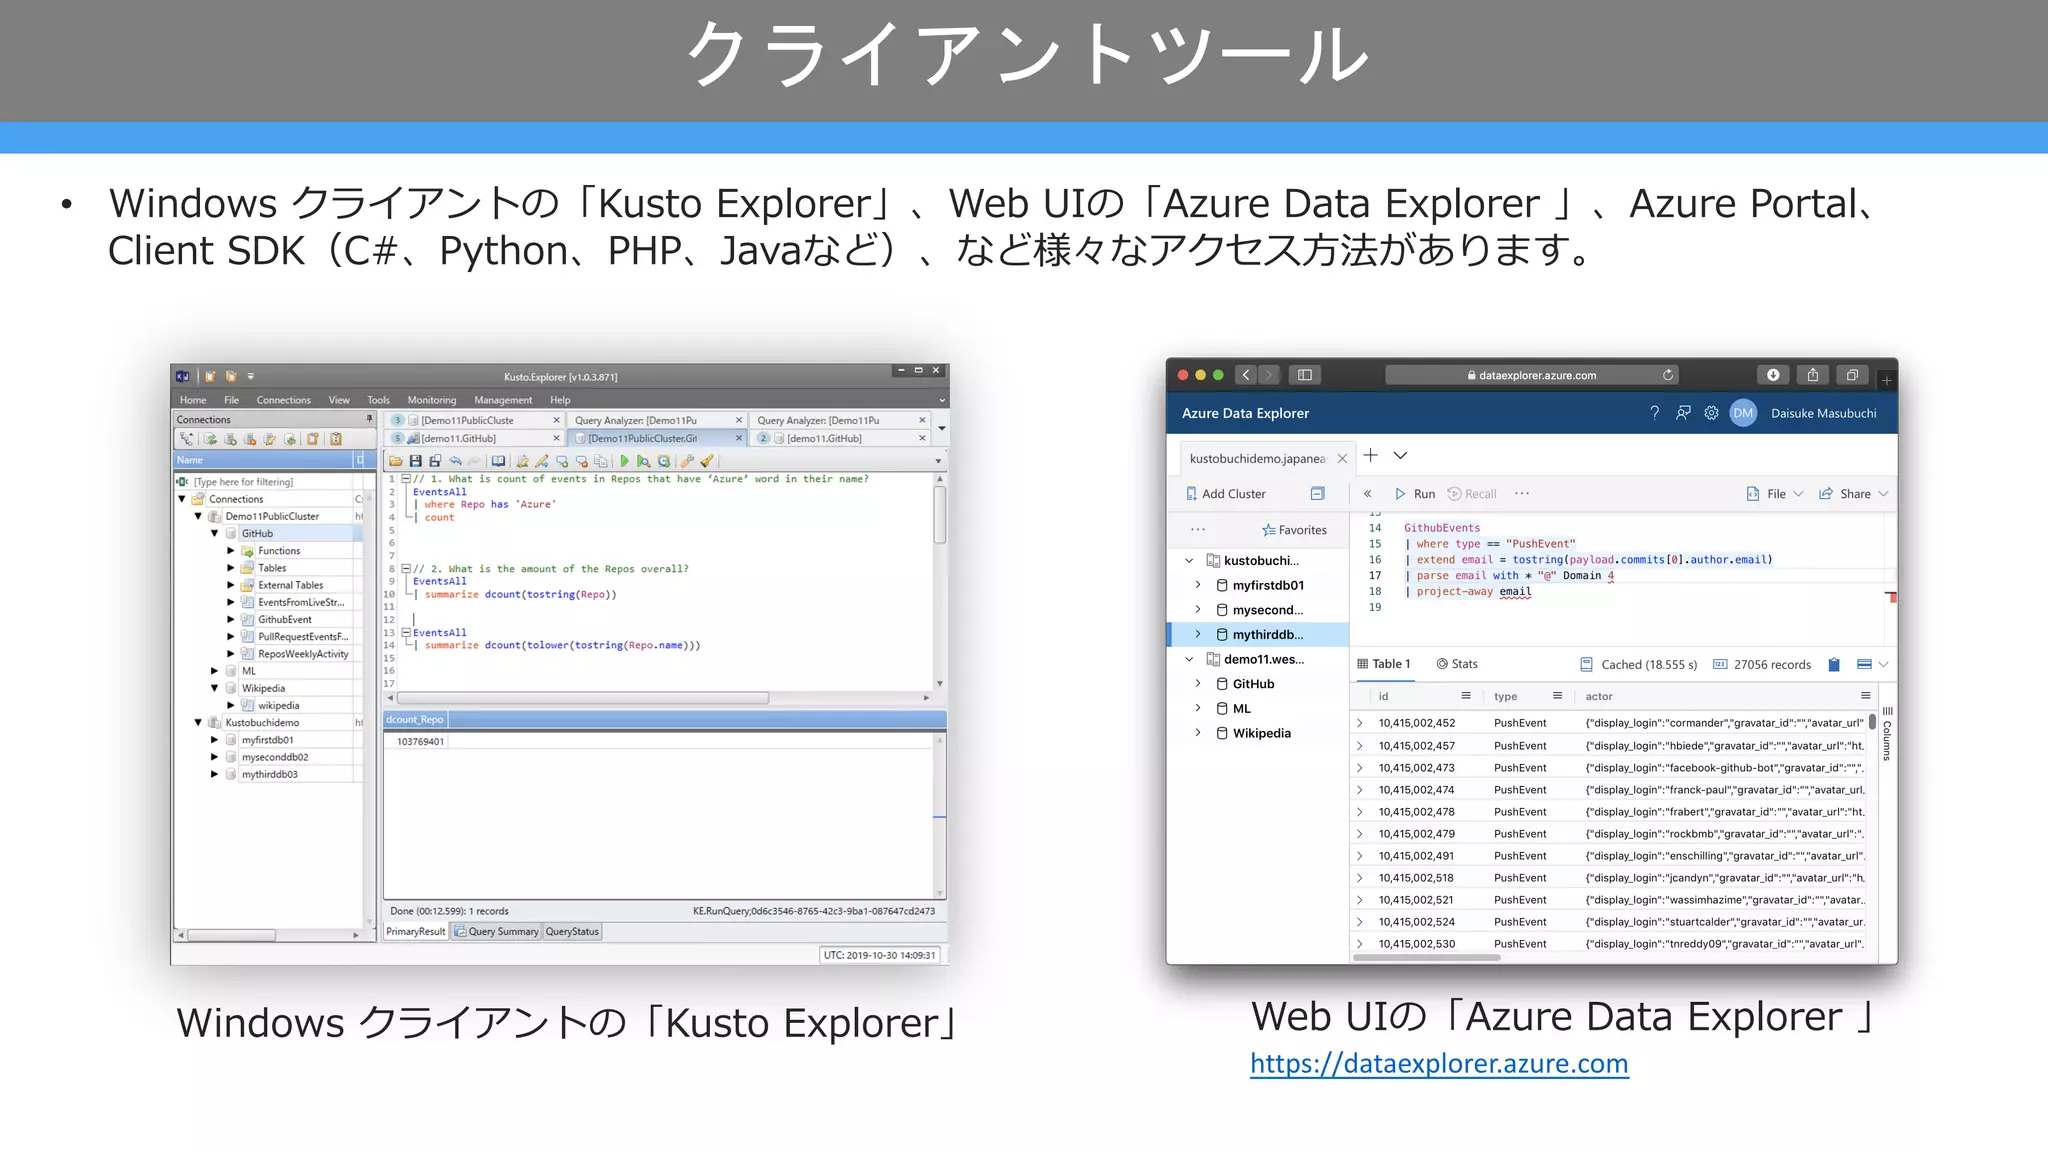Expand the result row with id 10,415,002,452

1360,723
